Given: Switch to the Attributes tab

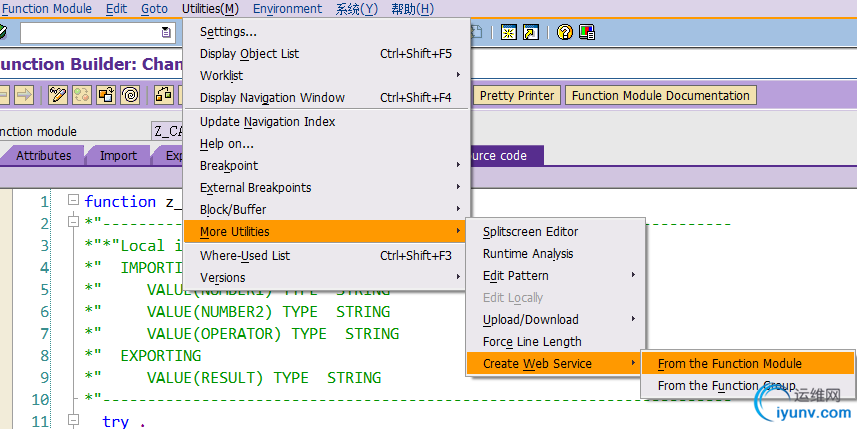Looking at the screenshot, I should pyautogui.click(x=43, y=155).
